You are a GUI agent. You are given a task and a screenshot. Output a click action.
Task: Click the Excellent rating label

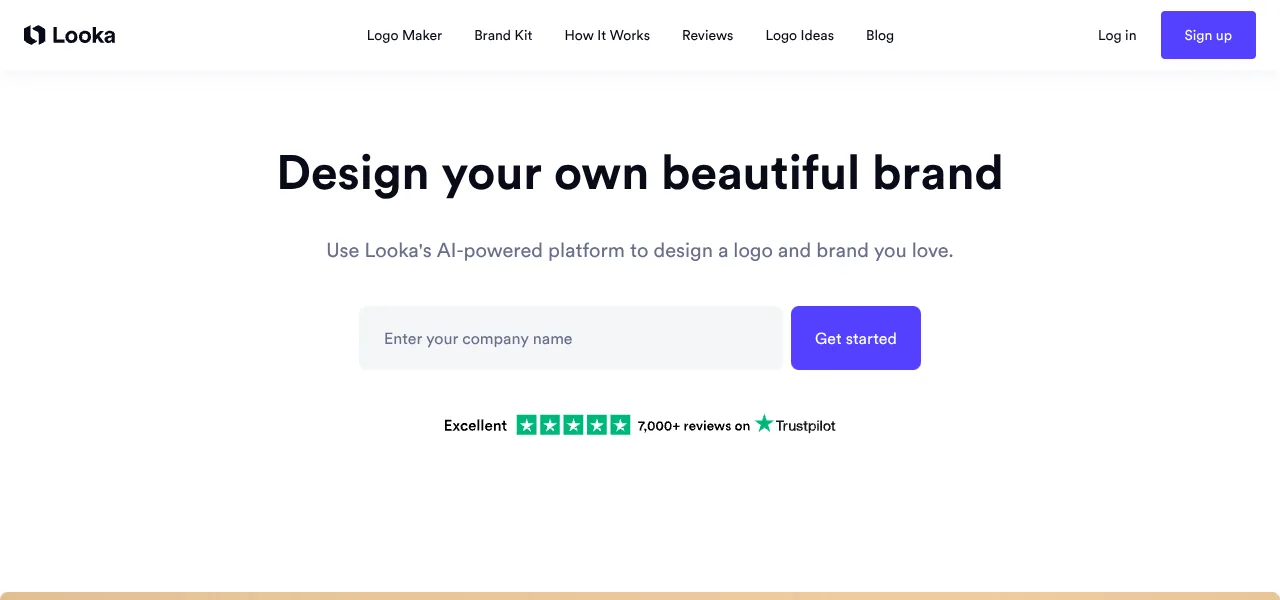tap(475, 425)
